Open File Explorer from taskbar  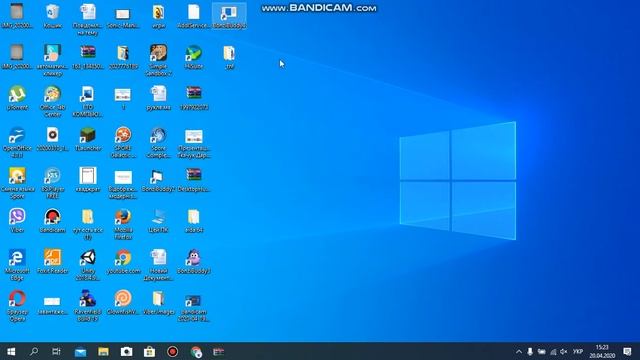(x=103, y=351)
